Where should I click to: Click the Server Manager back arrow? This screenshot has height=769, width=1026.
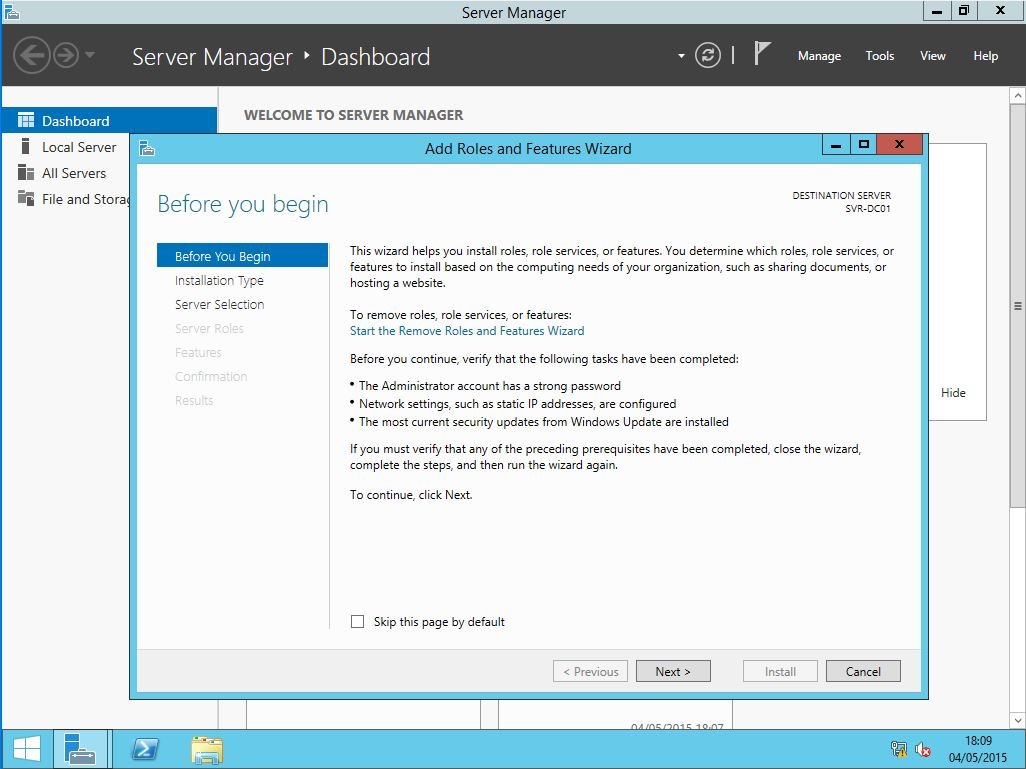point(32,55)
